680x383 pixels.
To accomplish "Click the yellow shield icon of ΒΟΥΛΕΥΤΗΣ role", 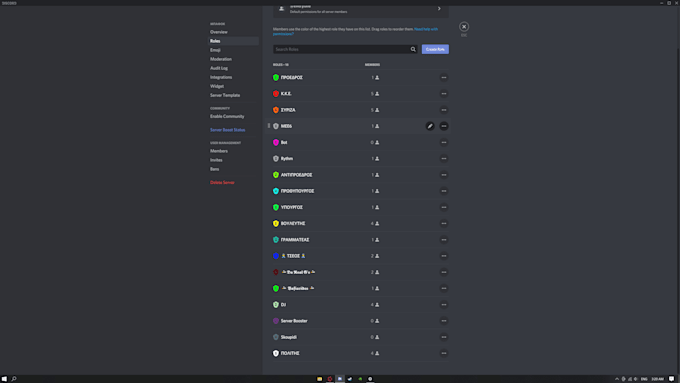I will [276, 223].
